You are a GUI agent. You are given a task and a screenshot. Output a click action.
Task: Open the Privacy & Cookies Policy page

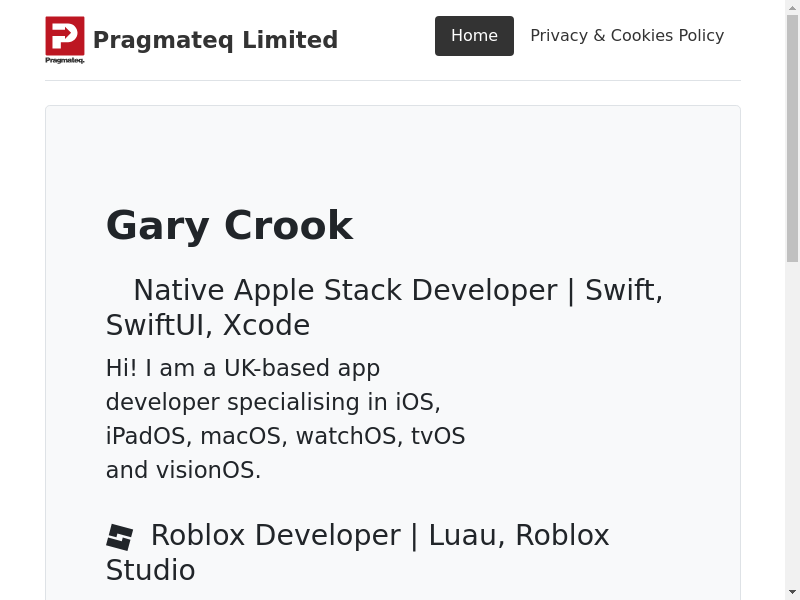(x=627, y=36)
